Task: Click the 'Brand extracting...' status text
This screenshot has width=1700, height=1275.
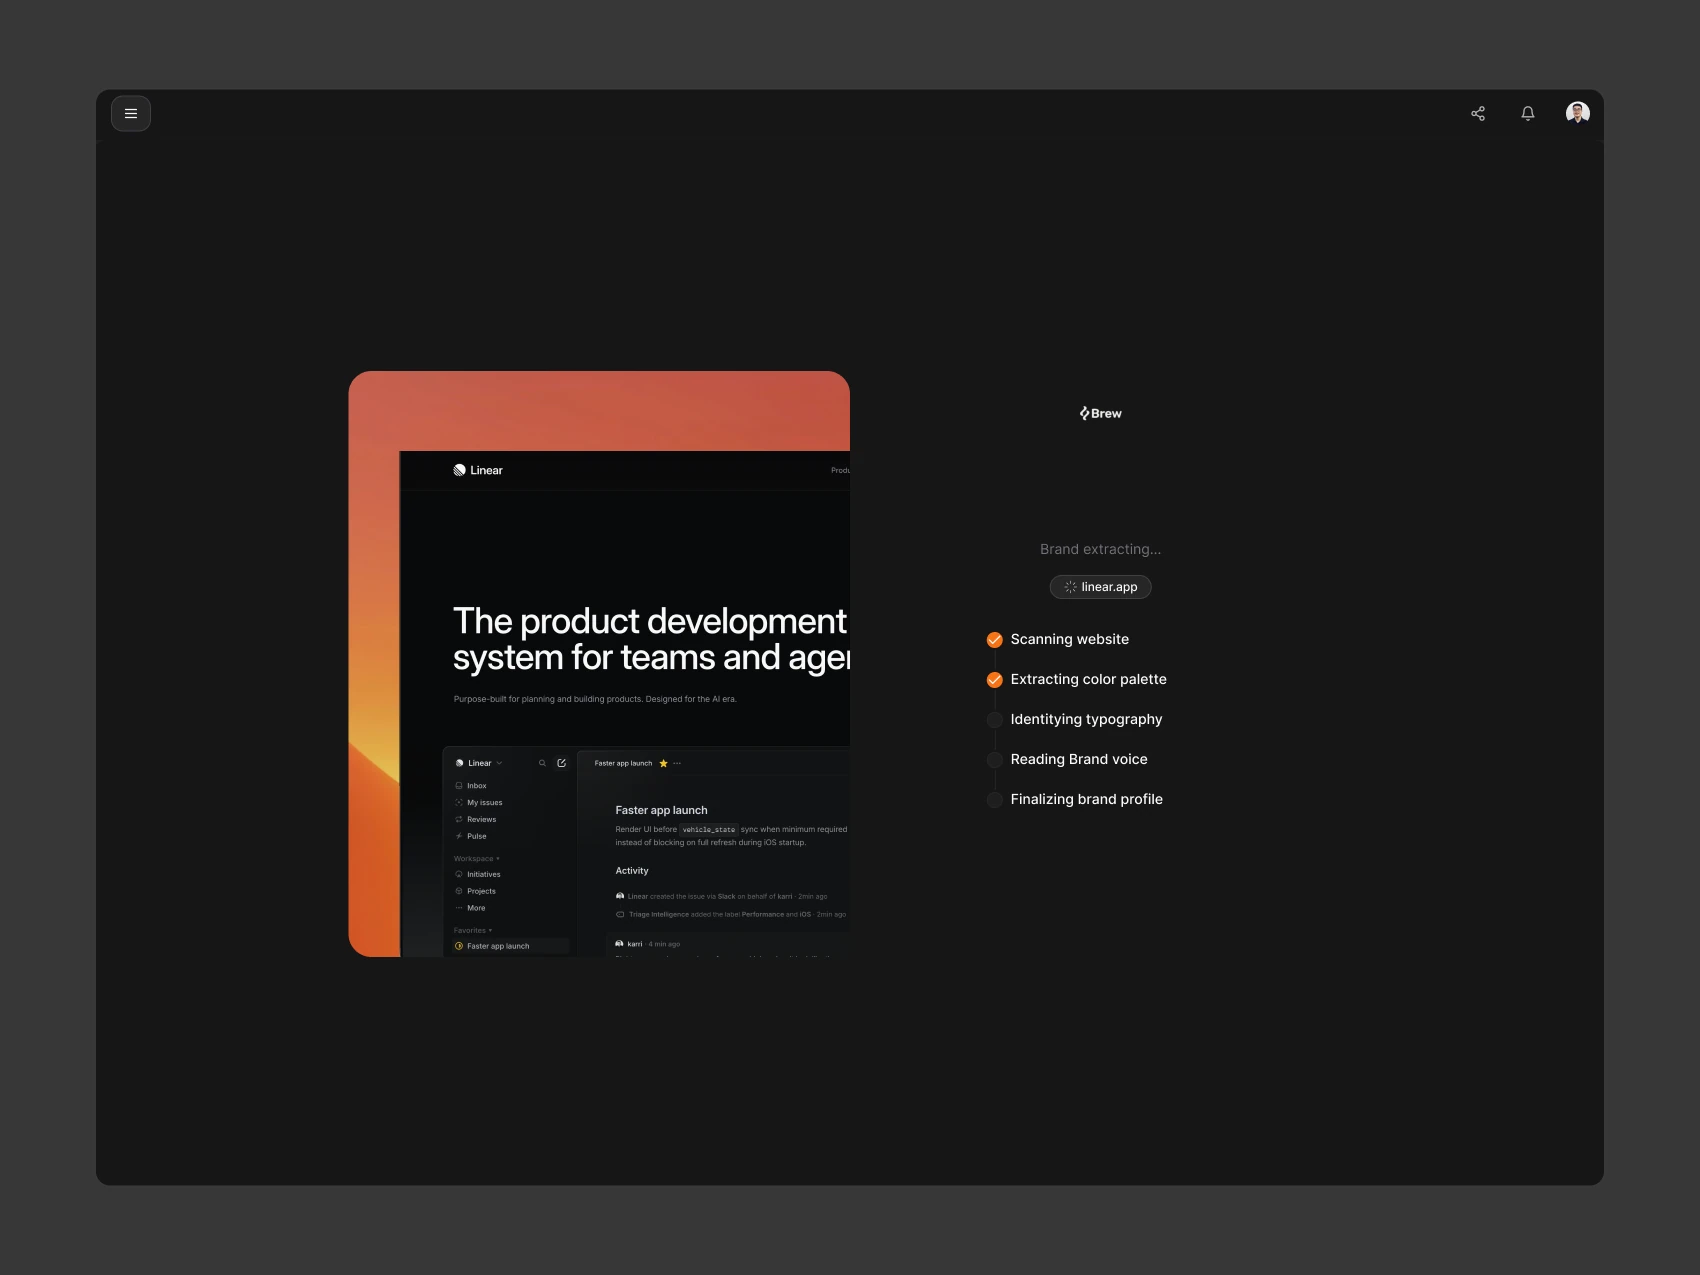Action: pos(1100,549)
